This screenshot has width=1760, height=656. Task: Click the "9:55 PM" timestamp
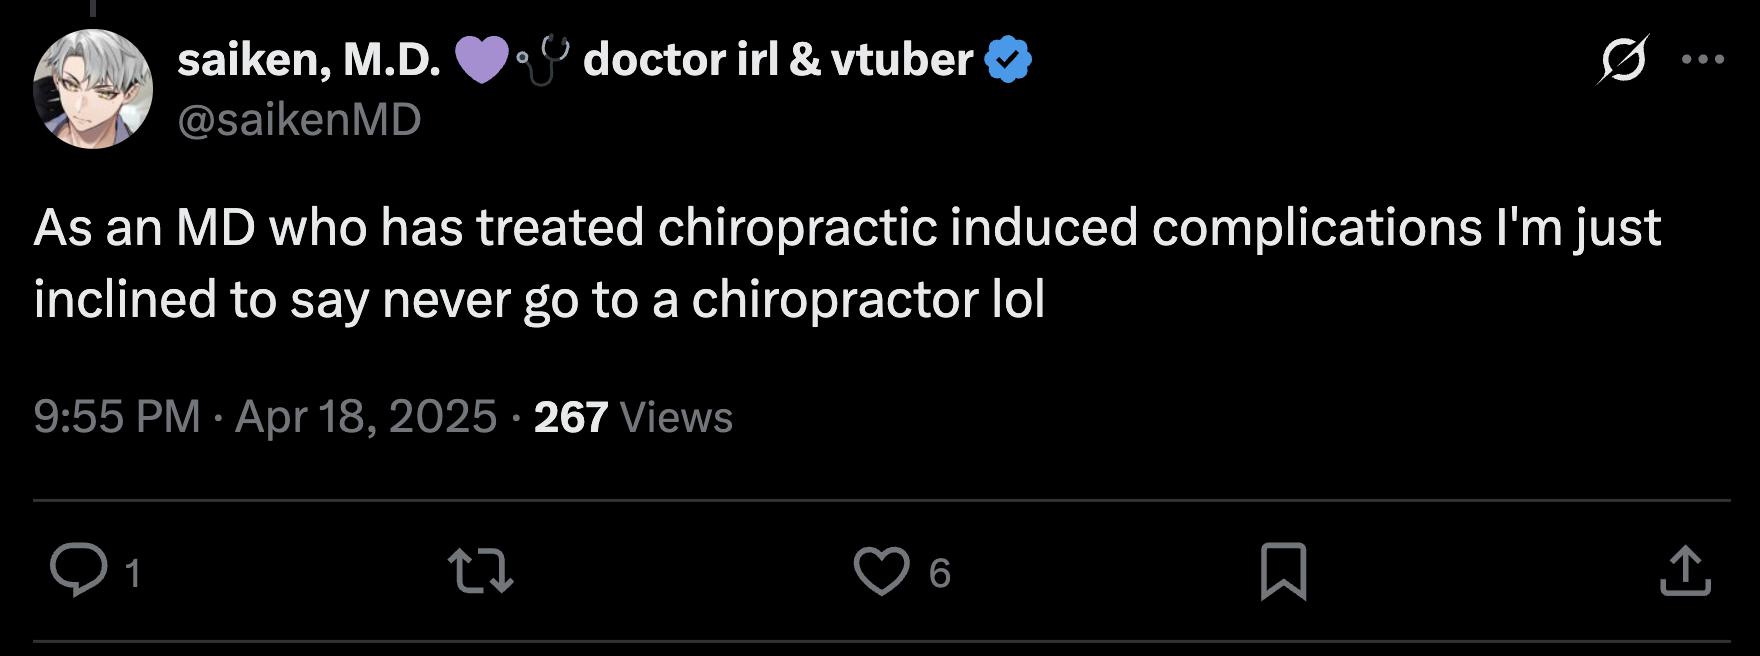tap(117, 416)
